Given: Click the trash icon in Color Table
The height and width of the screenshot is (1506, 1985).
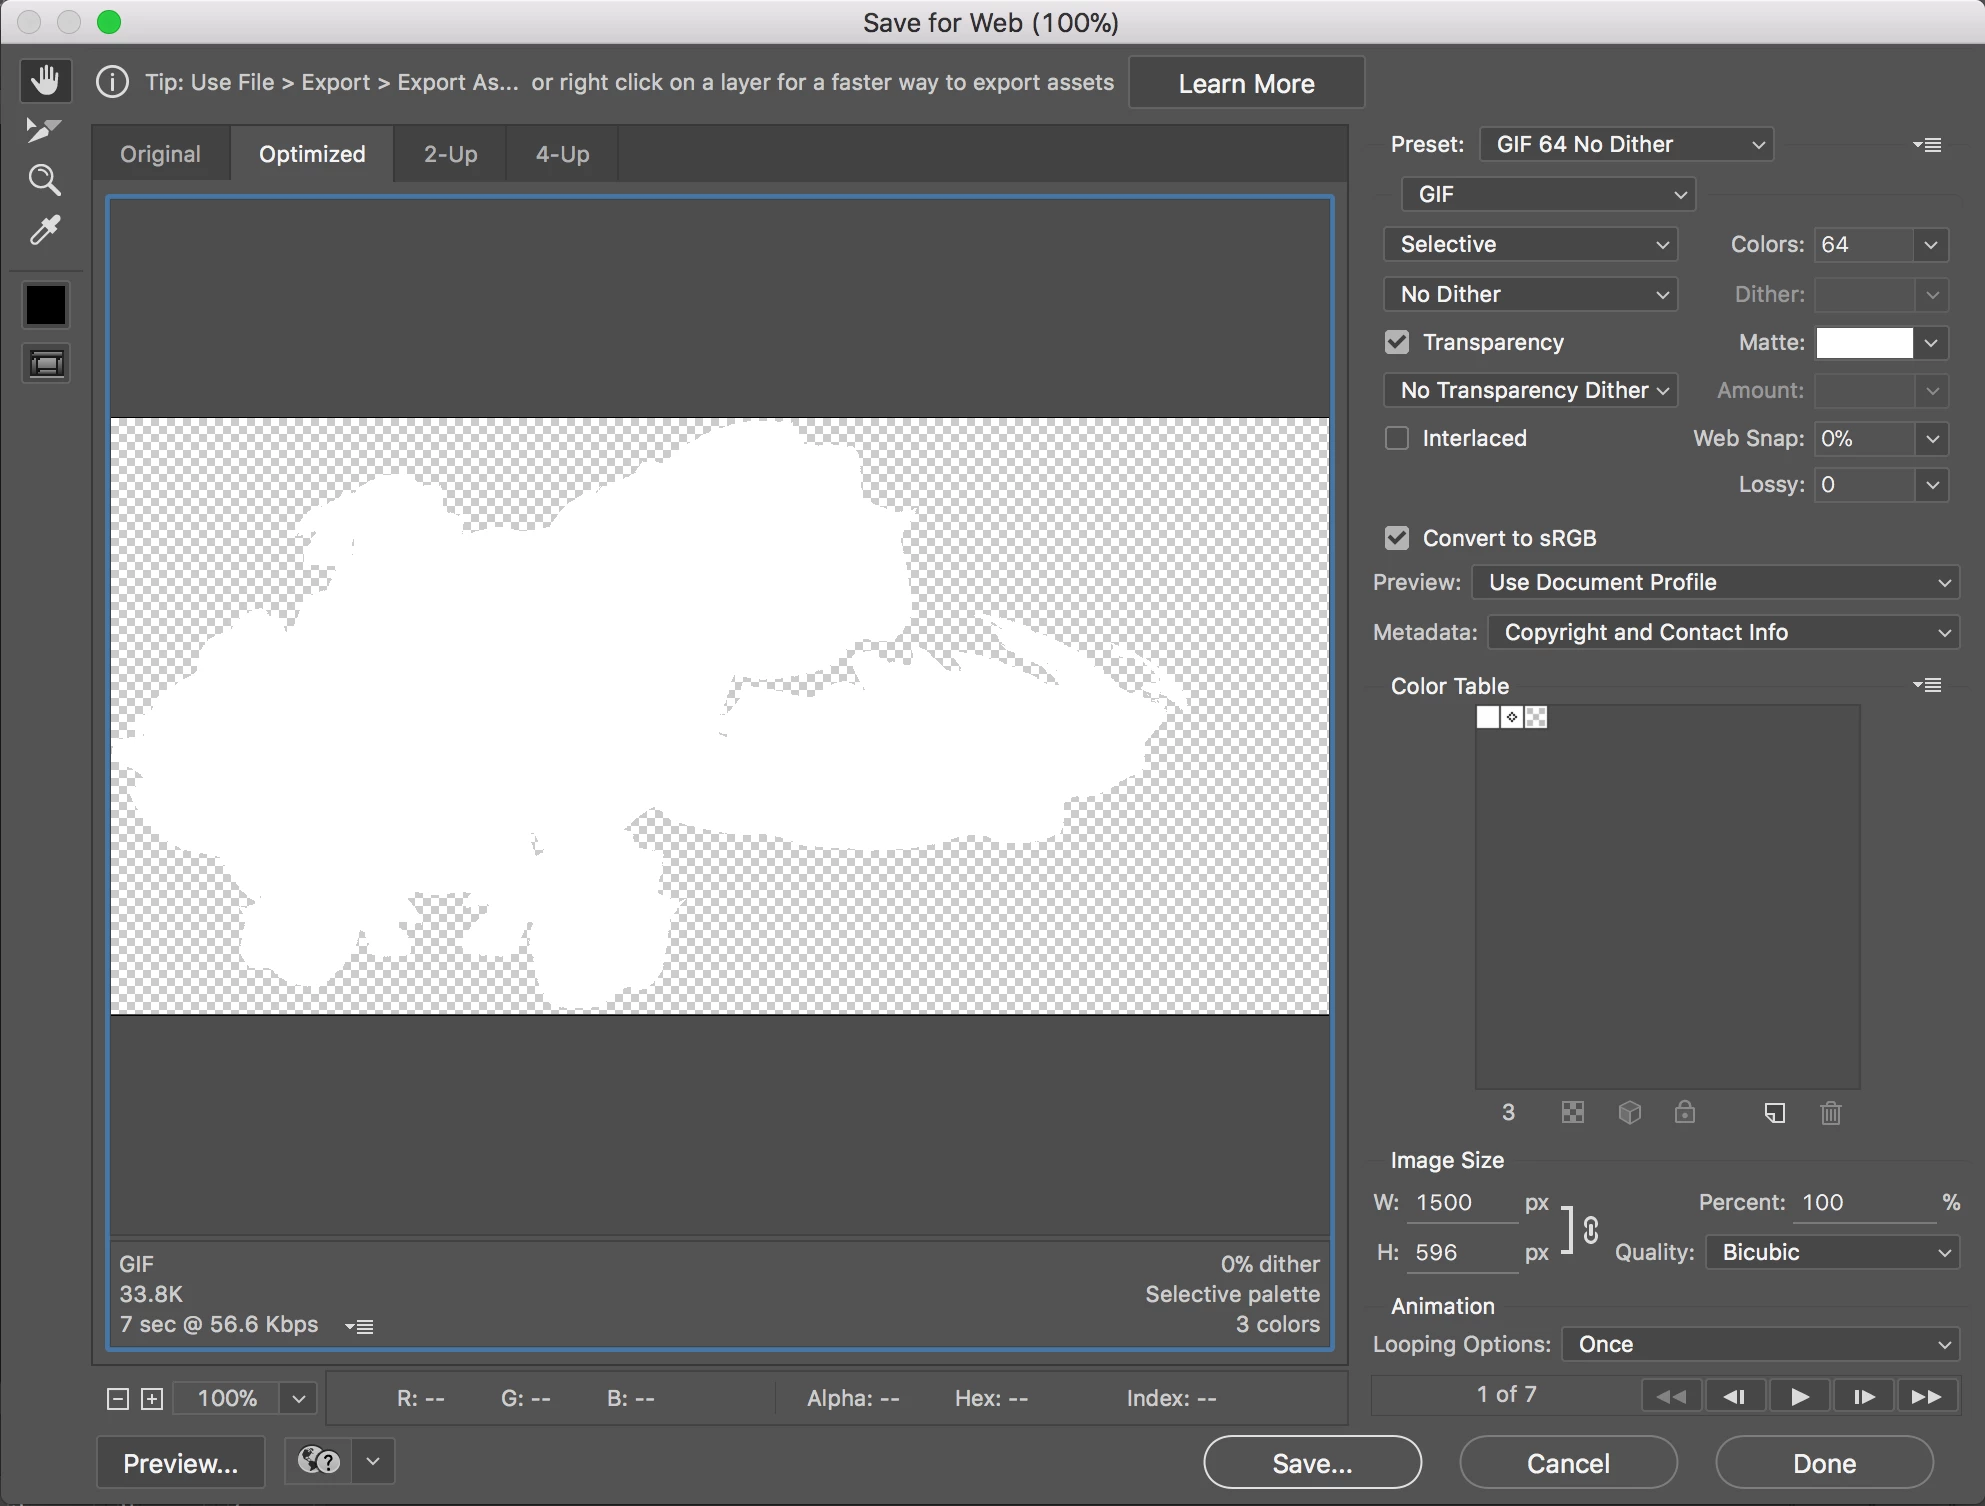Looking at the screenshot, I should [x=1830, y=1112].
